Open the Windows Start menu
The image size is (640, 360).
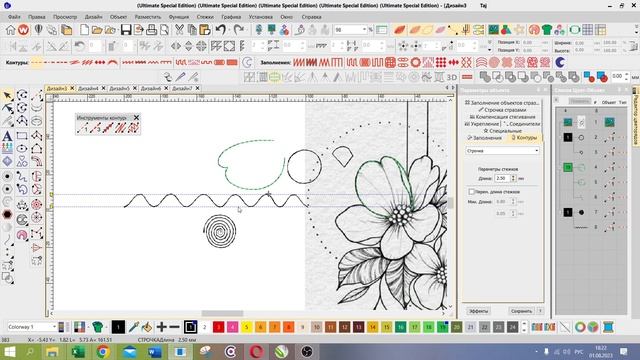(x=9, y=351)
